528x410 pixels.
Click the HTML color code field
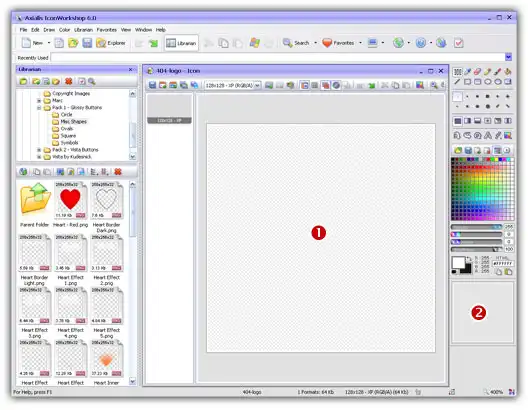(x=503, y=263)
